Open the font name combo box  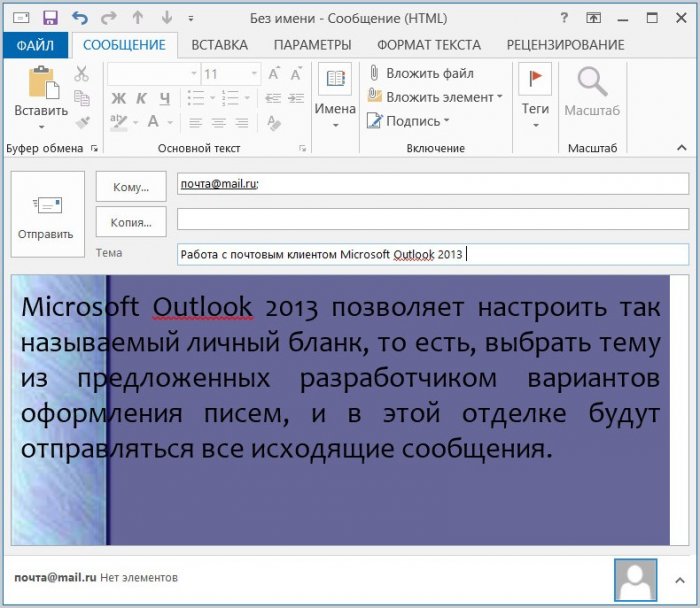(153, 74)
